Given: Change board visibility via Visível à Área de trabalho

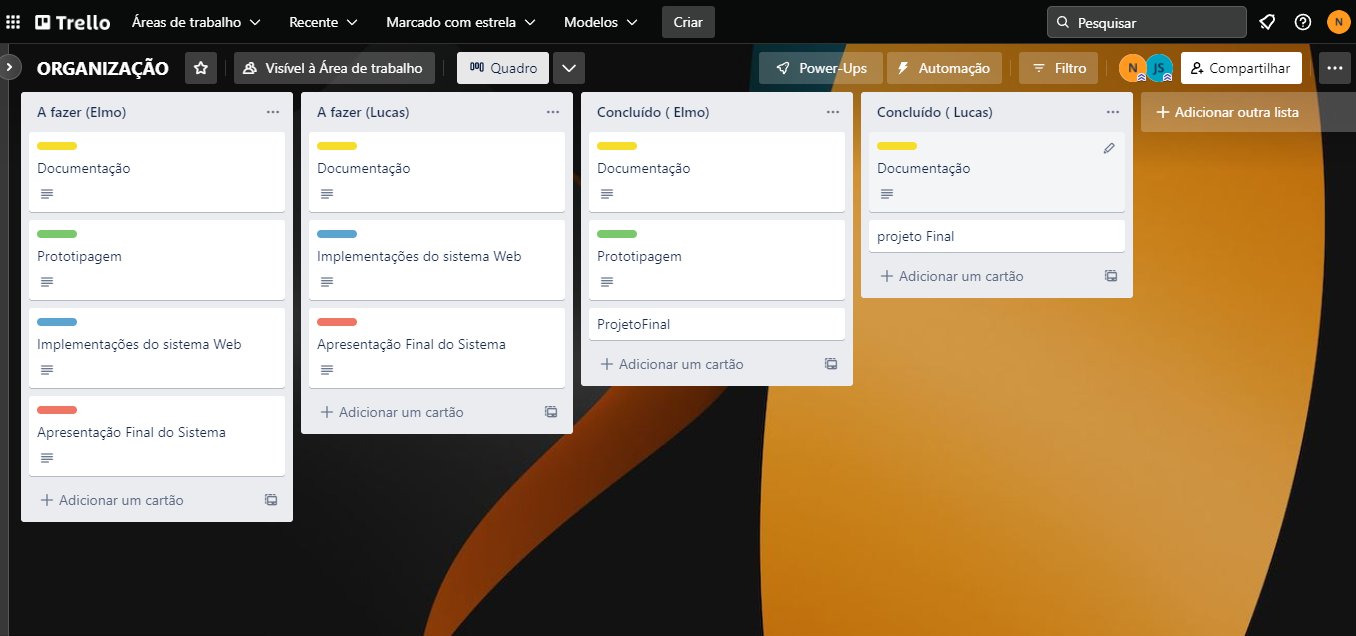Looking at the screenshot, I should (334, 67).
